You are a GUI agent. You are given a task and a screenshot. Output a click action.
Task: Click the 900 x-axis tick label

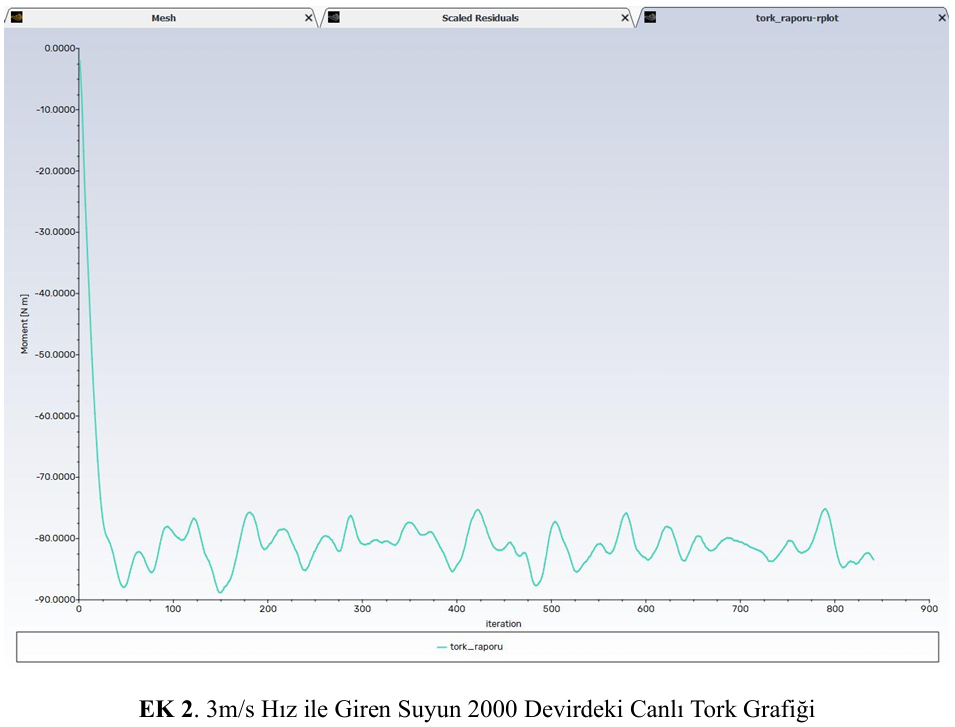(929, 608)
